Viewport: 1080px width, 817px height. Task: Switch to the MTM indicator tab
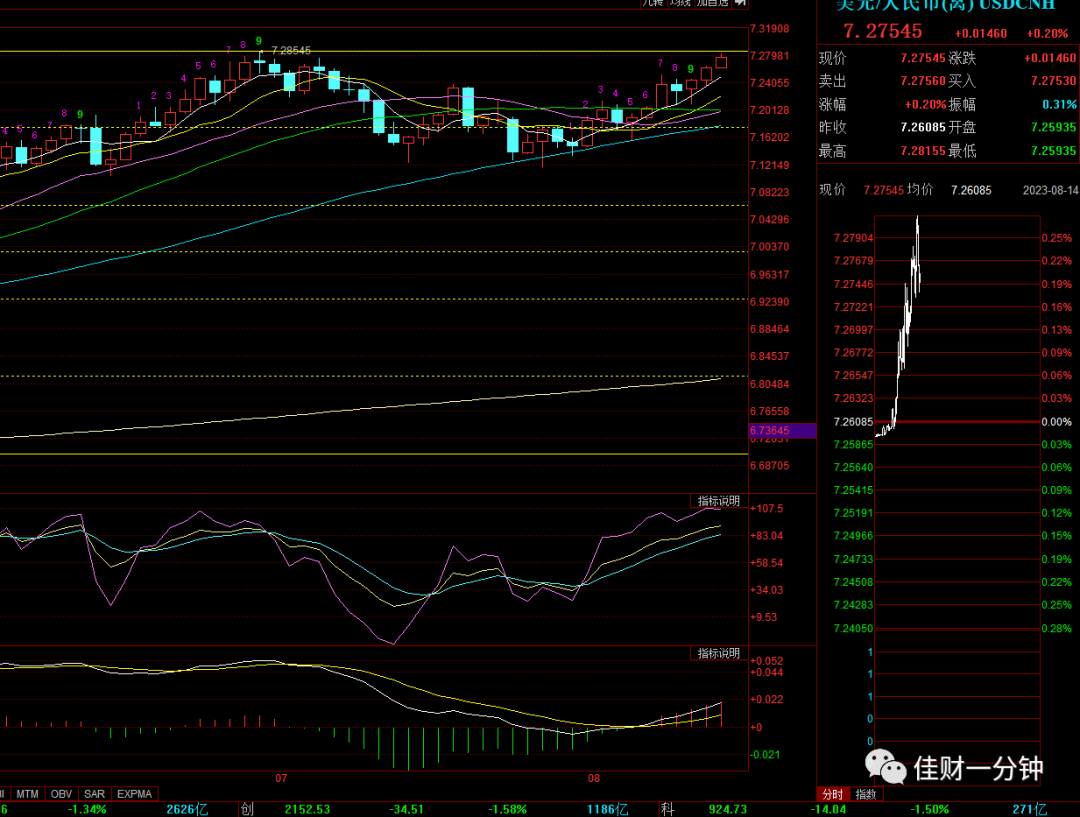pyautogui.click(x=28, y=794)
